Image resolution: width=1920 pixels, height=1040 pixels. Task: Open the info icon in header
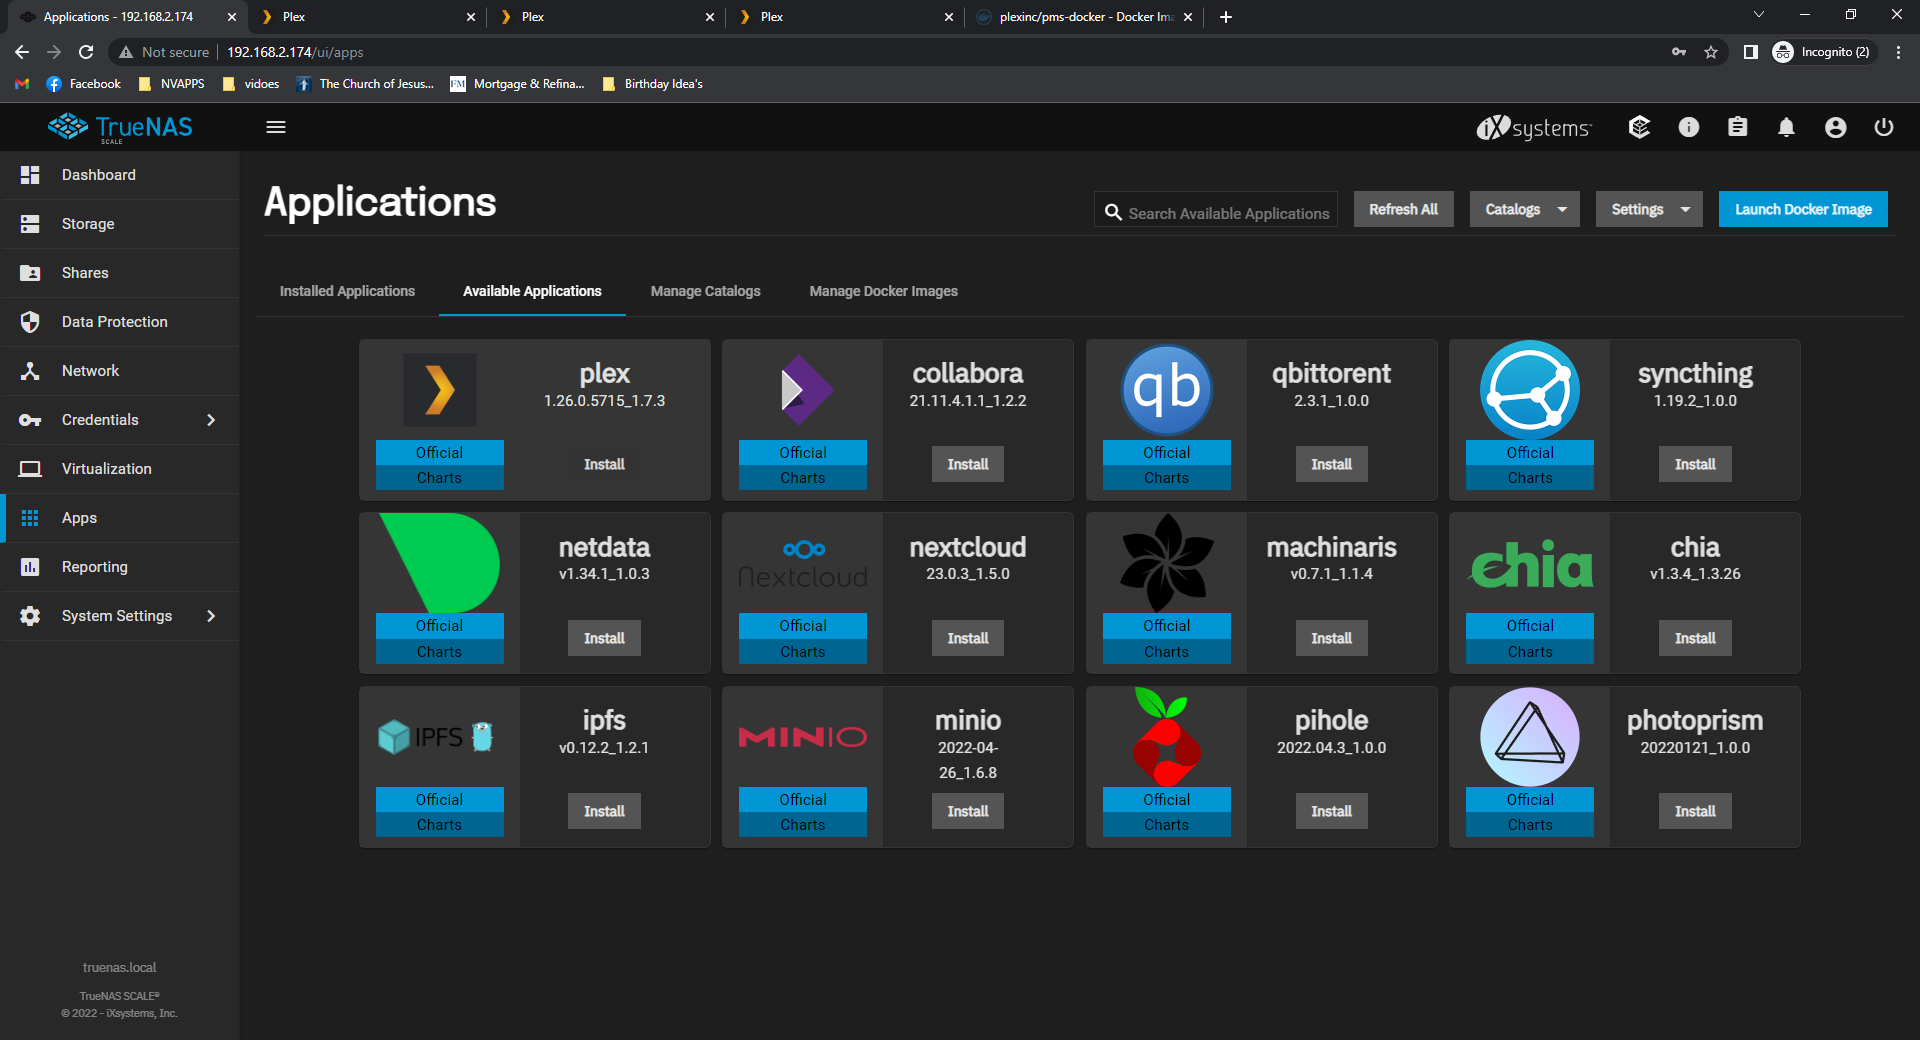pos(1688,127)
